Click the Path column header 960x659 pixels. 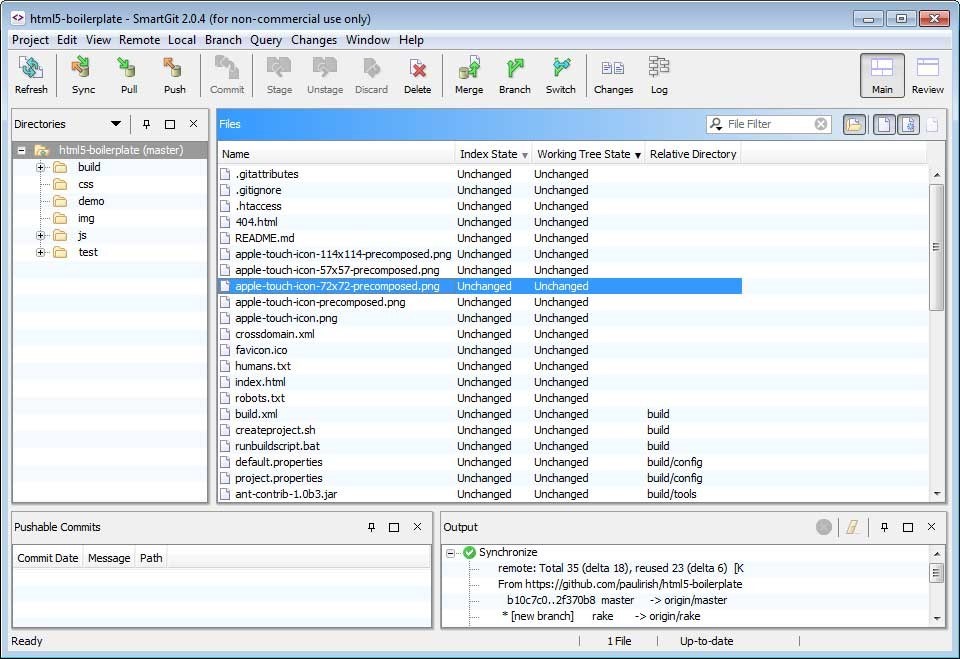coord(151,558)
